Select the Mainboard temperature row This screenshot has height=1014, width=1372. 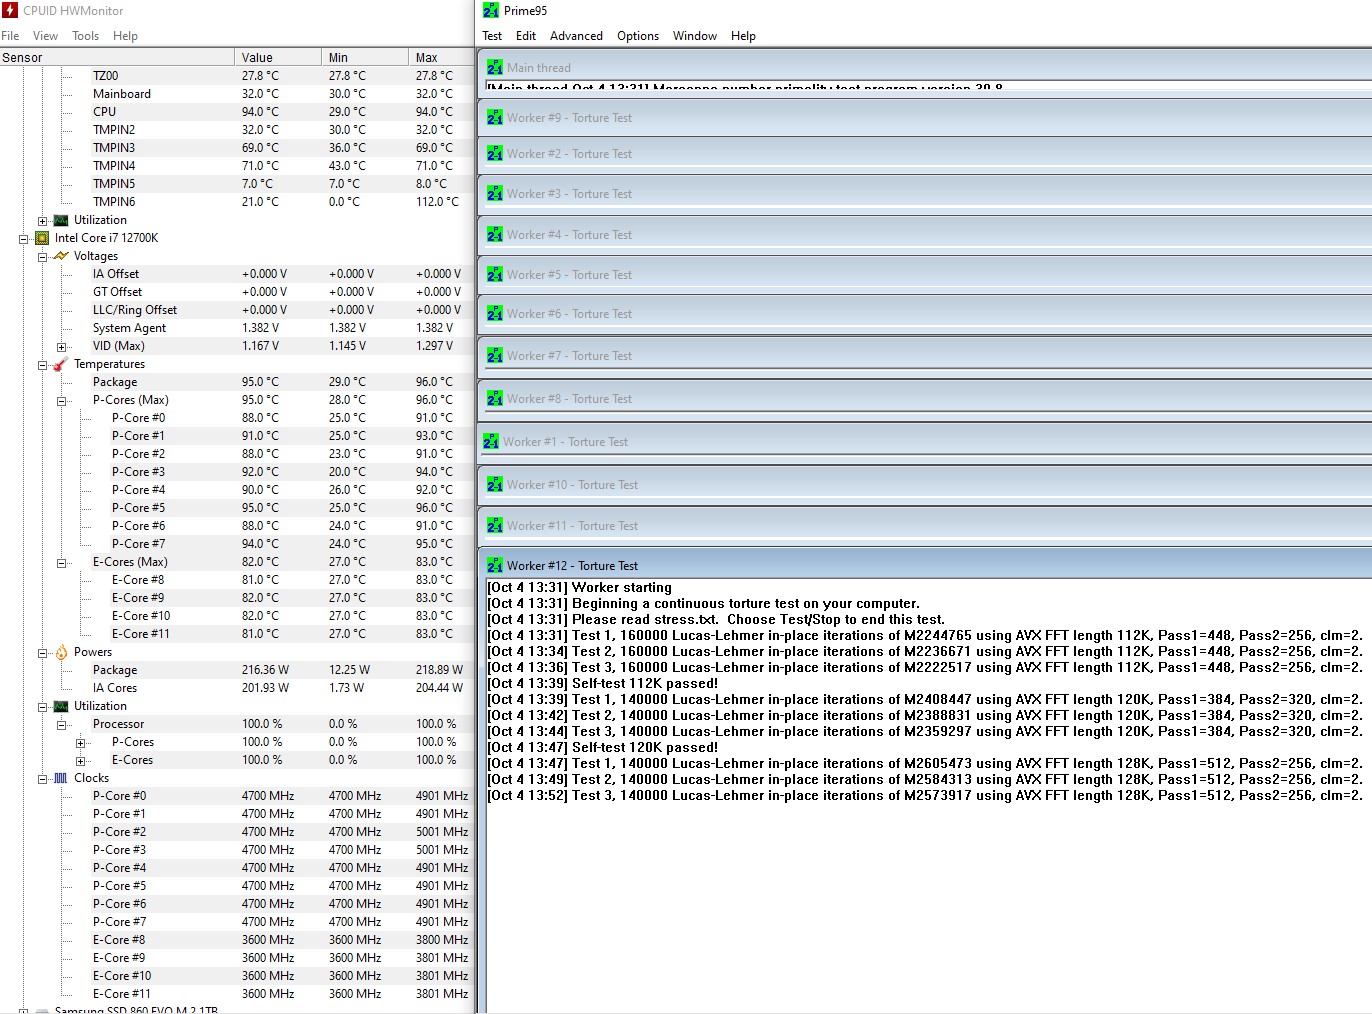click(237, 94)
